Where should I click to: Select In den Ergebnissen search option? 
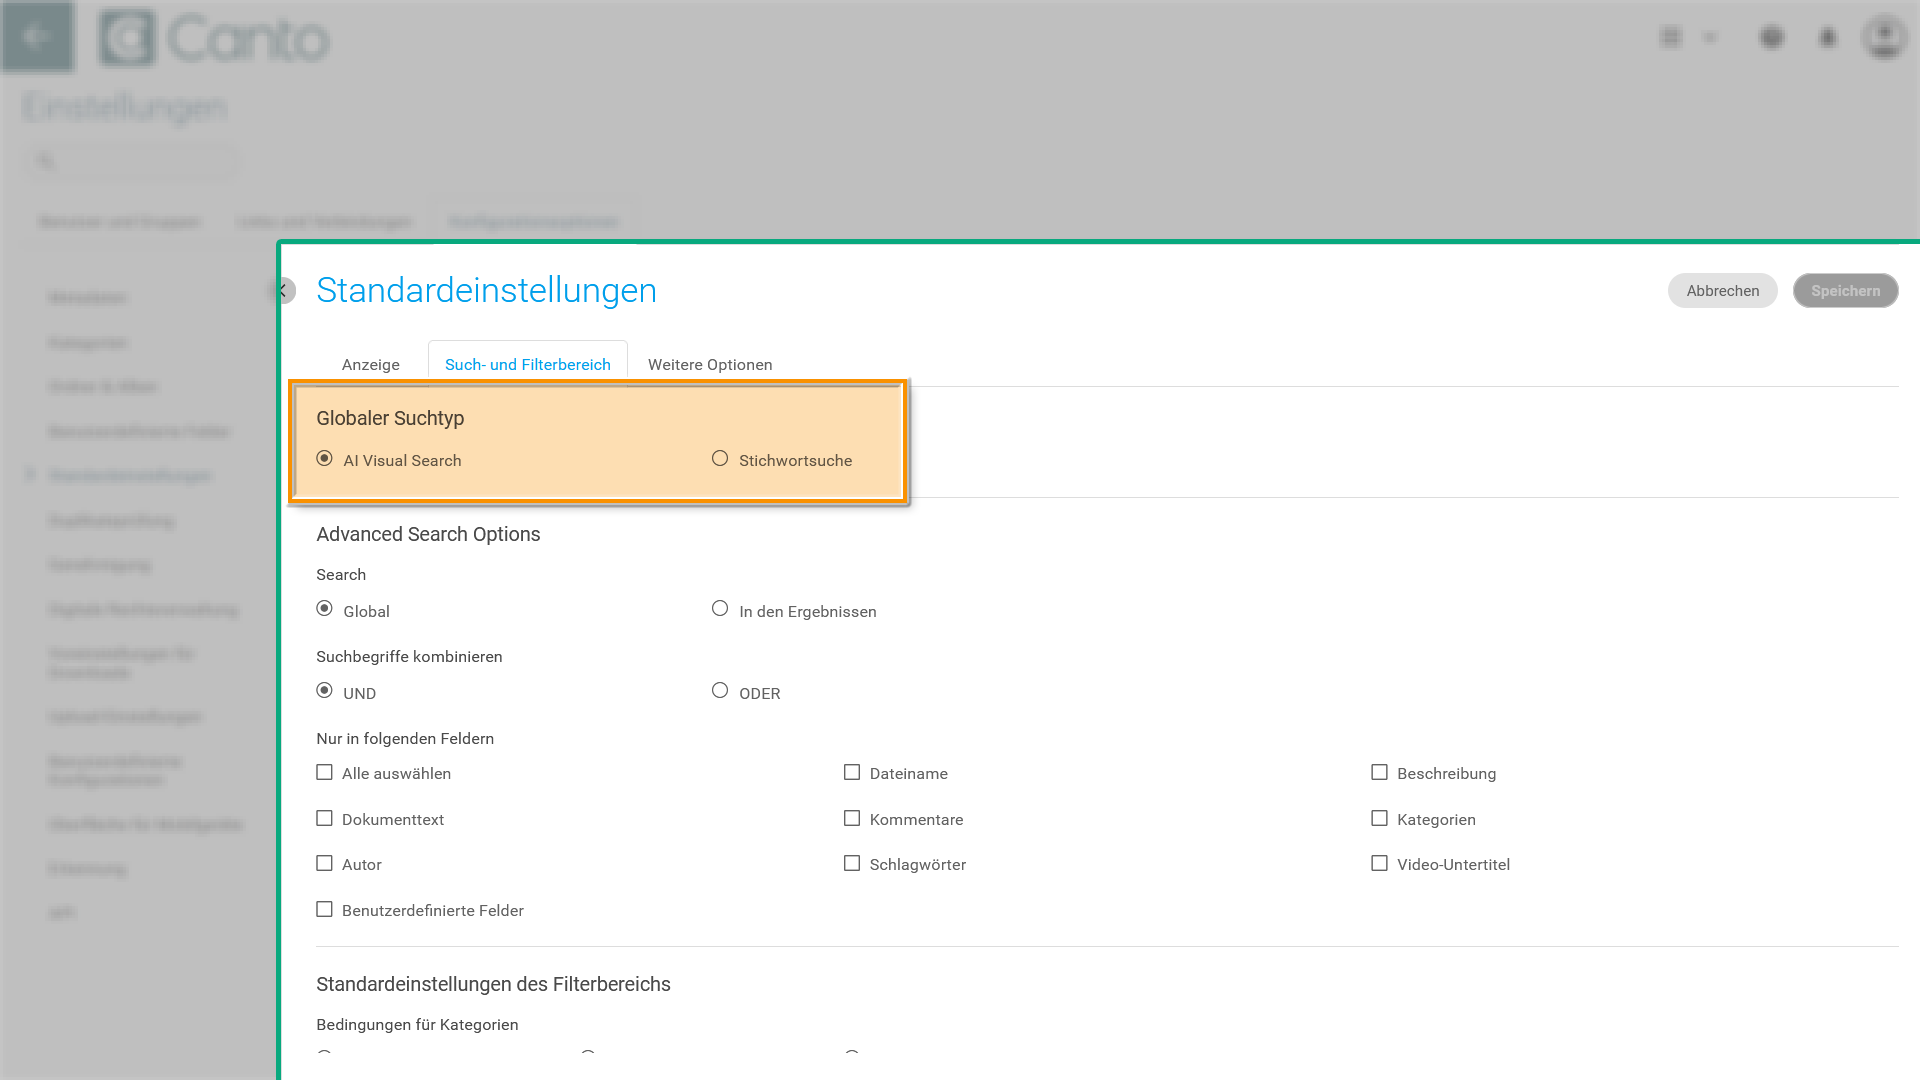720,609
